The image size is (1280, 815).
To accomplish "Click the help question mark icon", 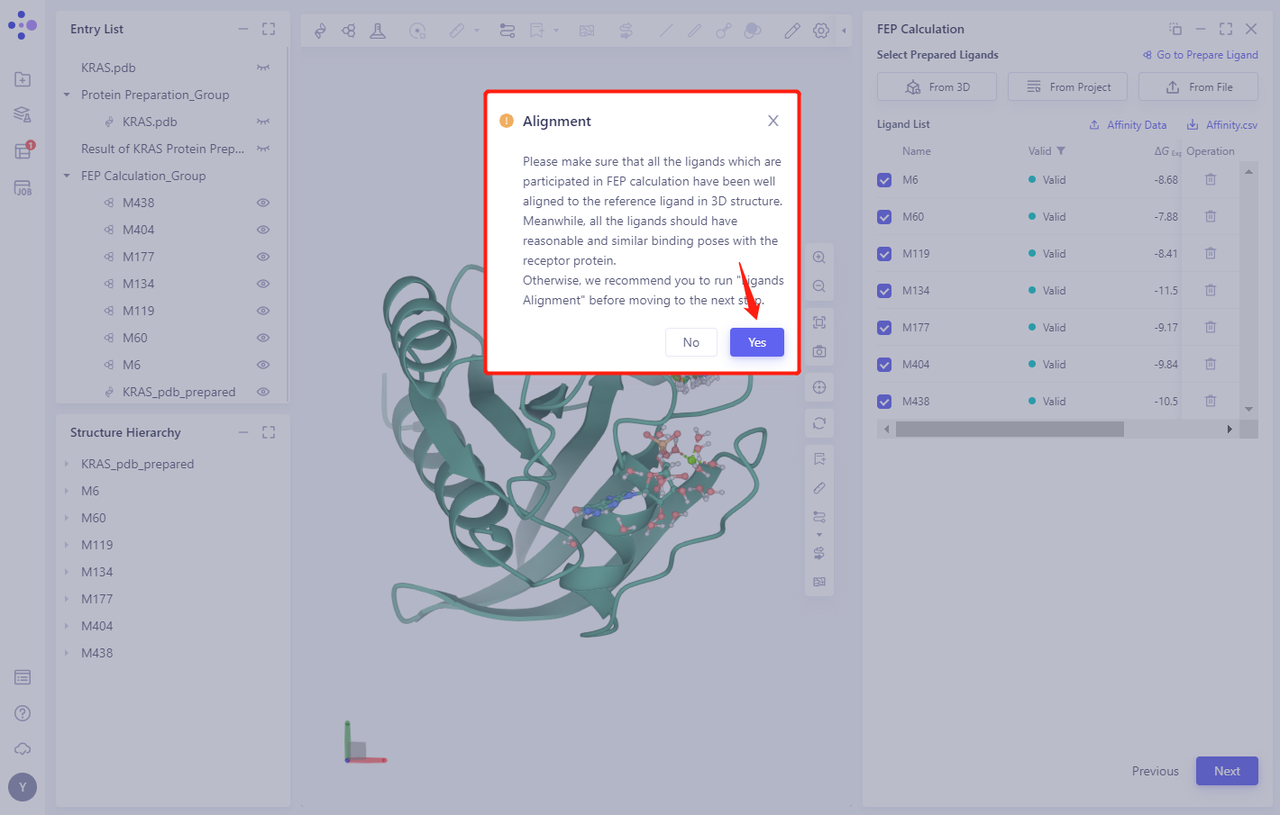I will pos(22,713).
